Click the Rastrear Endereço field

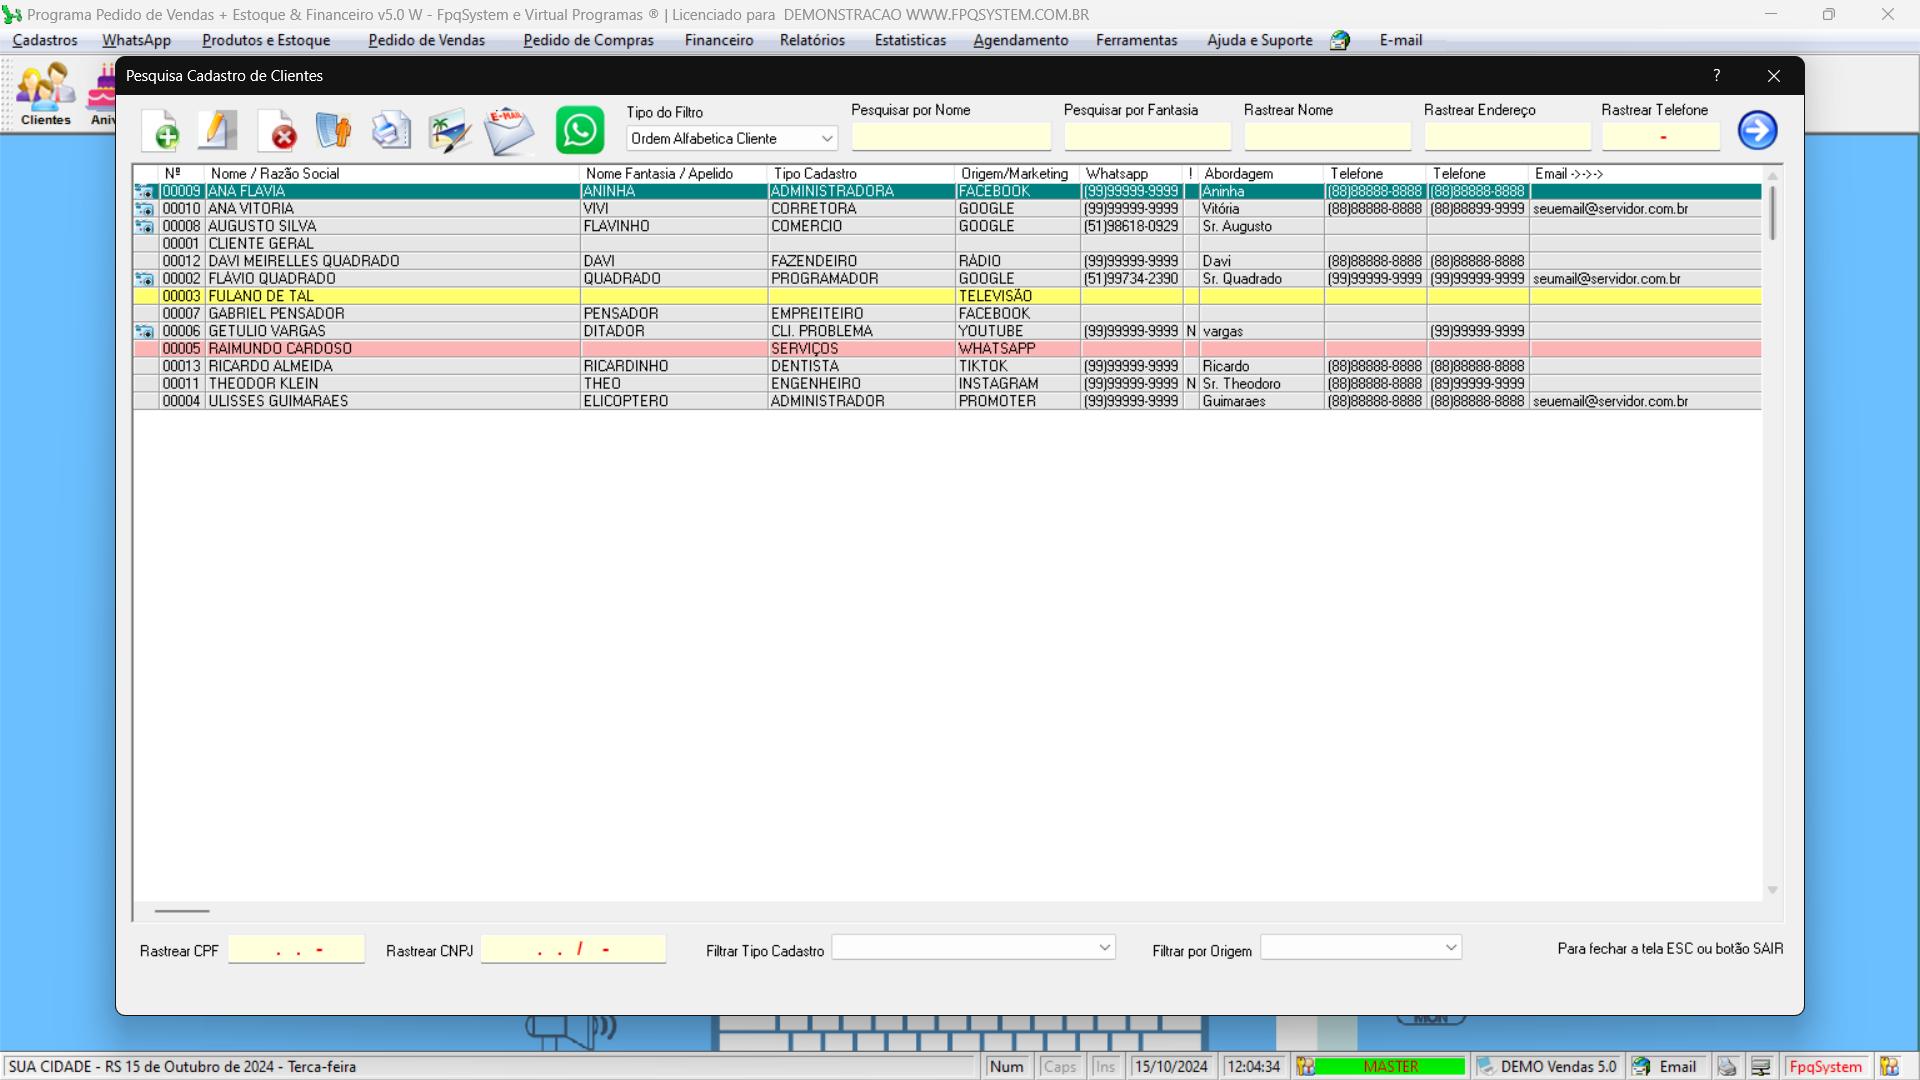(1507, 137)
